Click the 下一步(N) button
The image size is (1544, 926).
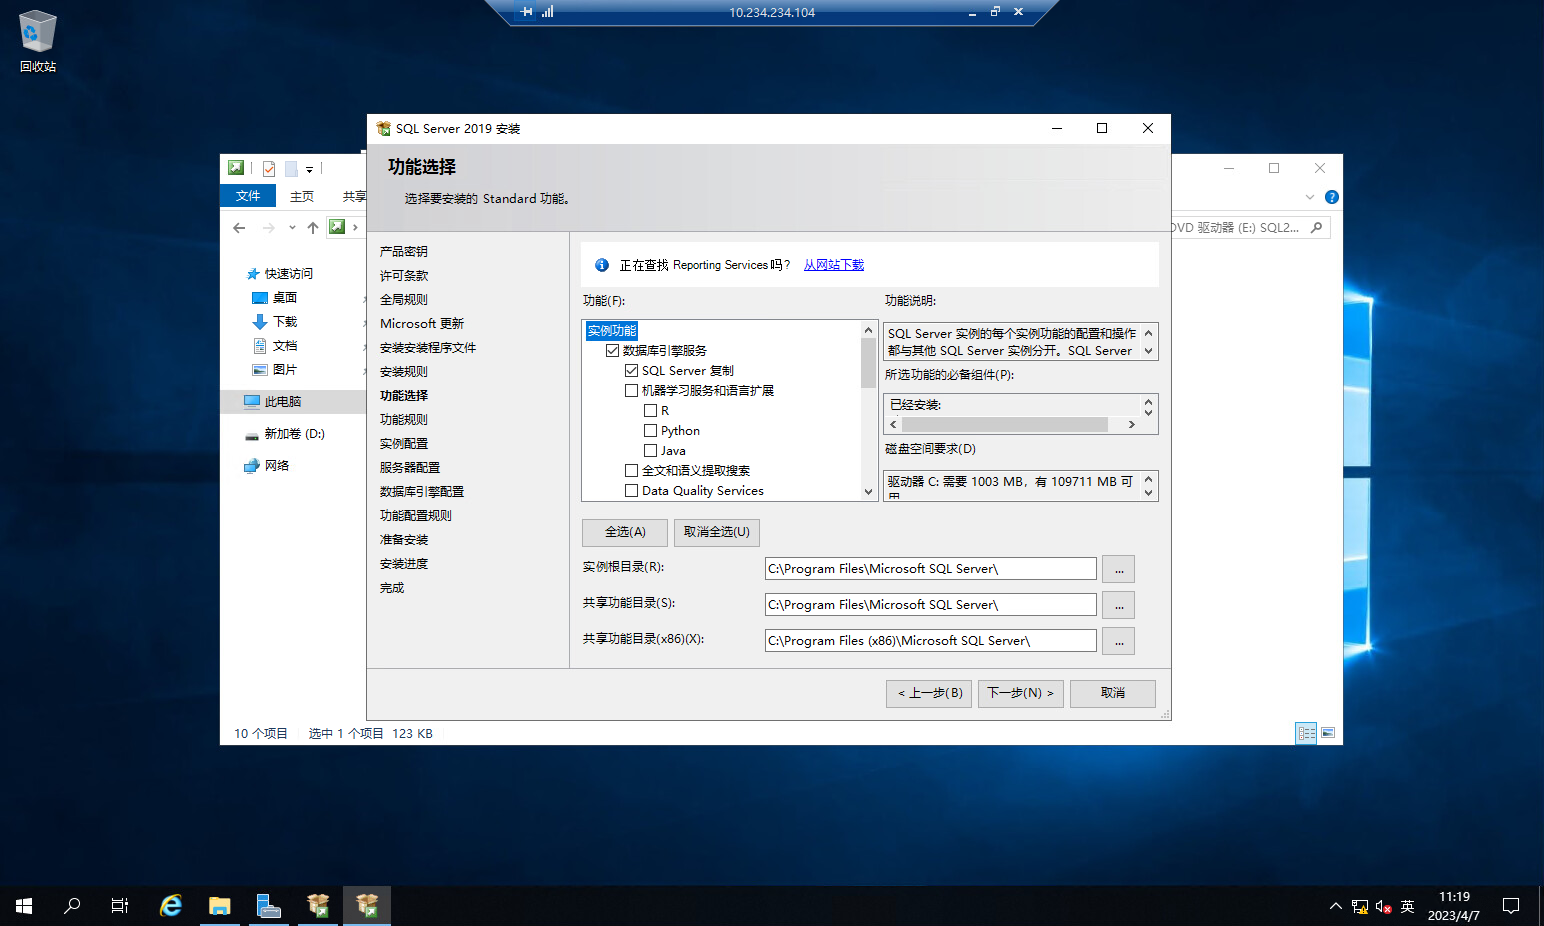(1020, 693)
